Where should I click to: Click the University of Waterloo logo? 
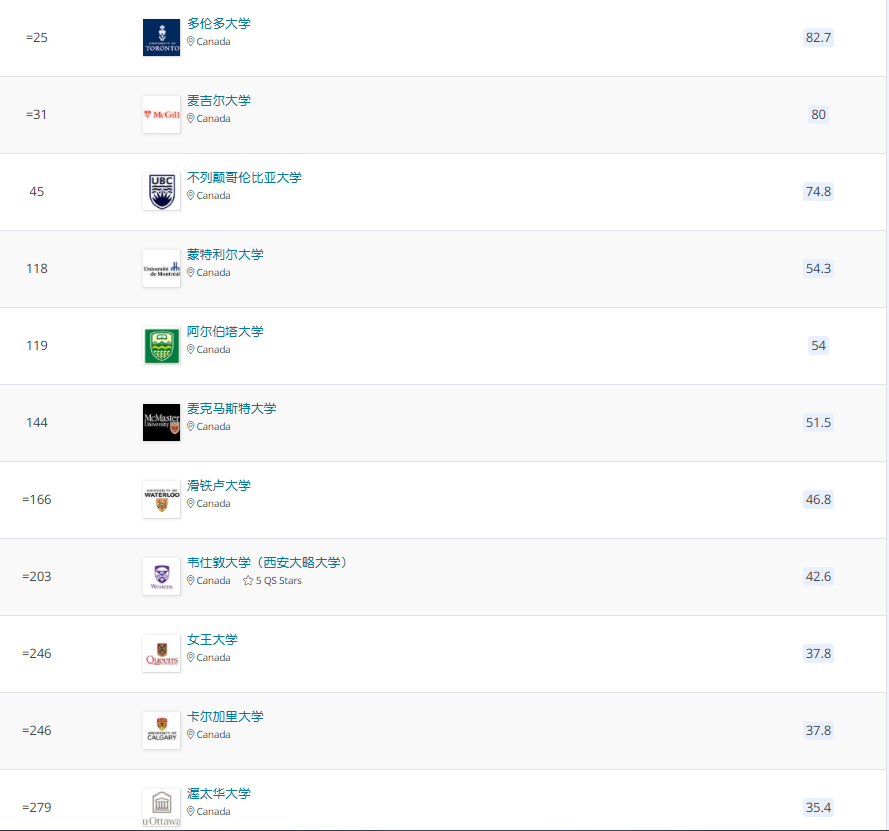point(162,499)
